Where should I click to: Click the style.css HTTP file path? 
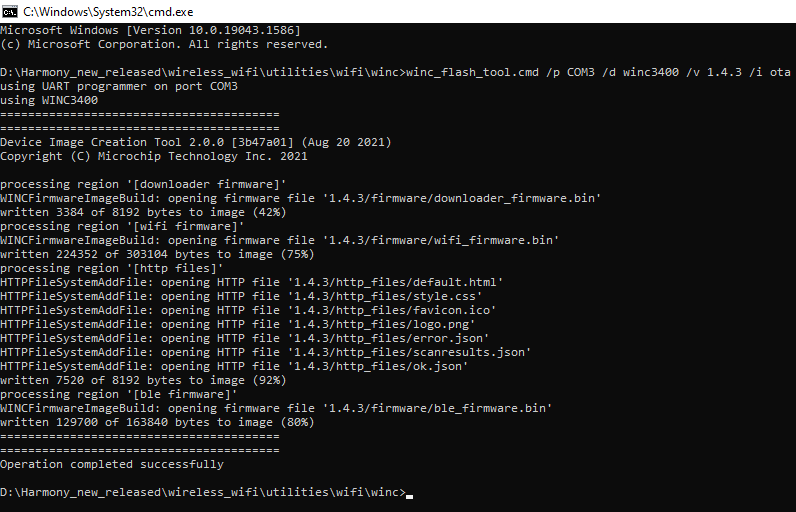point(384,296)
